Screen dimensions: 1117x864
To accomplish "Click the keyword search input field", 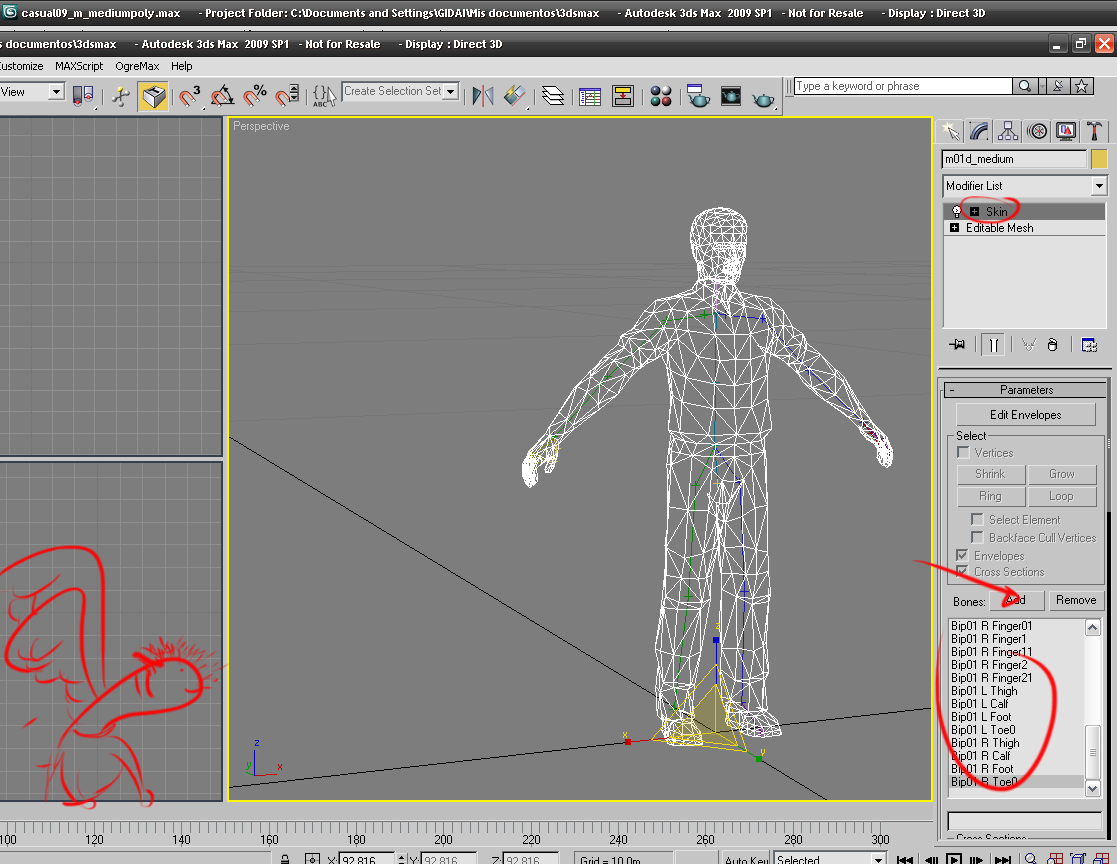I will pyautogui.click(x=903, y=86).
